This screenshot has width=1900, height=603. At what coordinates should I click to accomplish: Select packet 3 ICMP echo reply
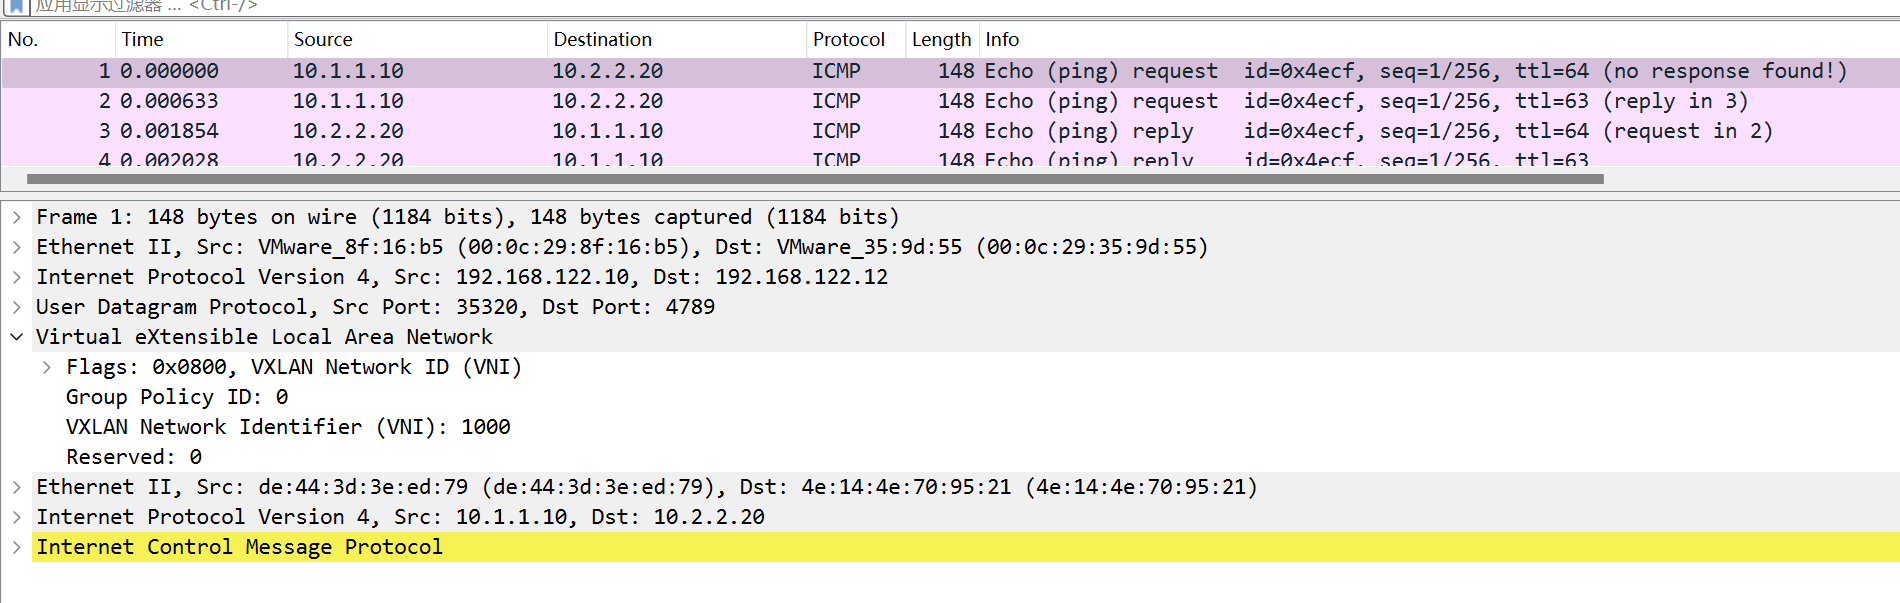(950, 131)
